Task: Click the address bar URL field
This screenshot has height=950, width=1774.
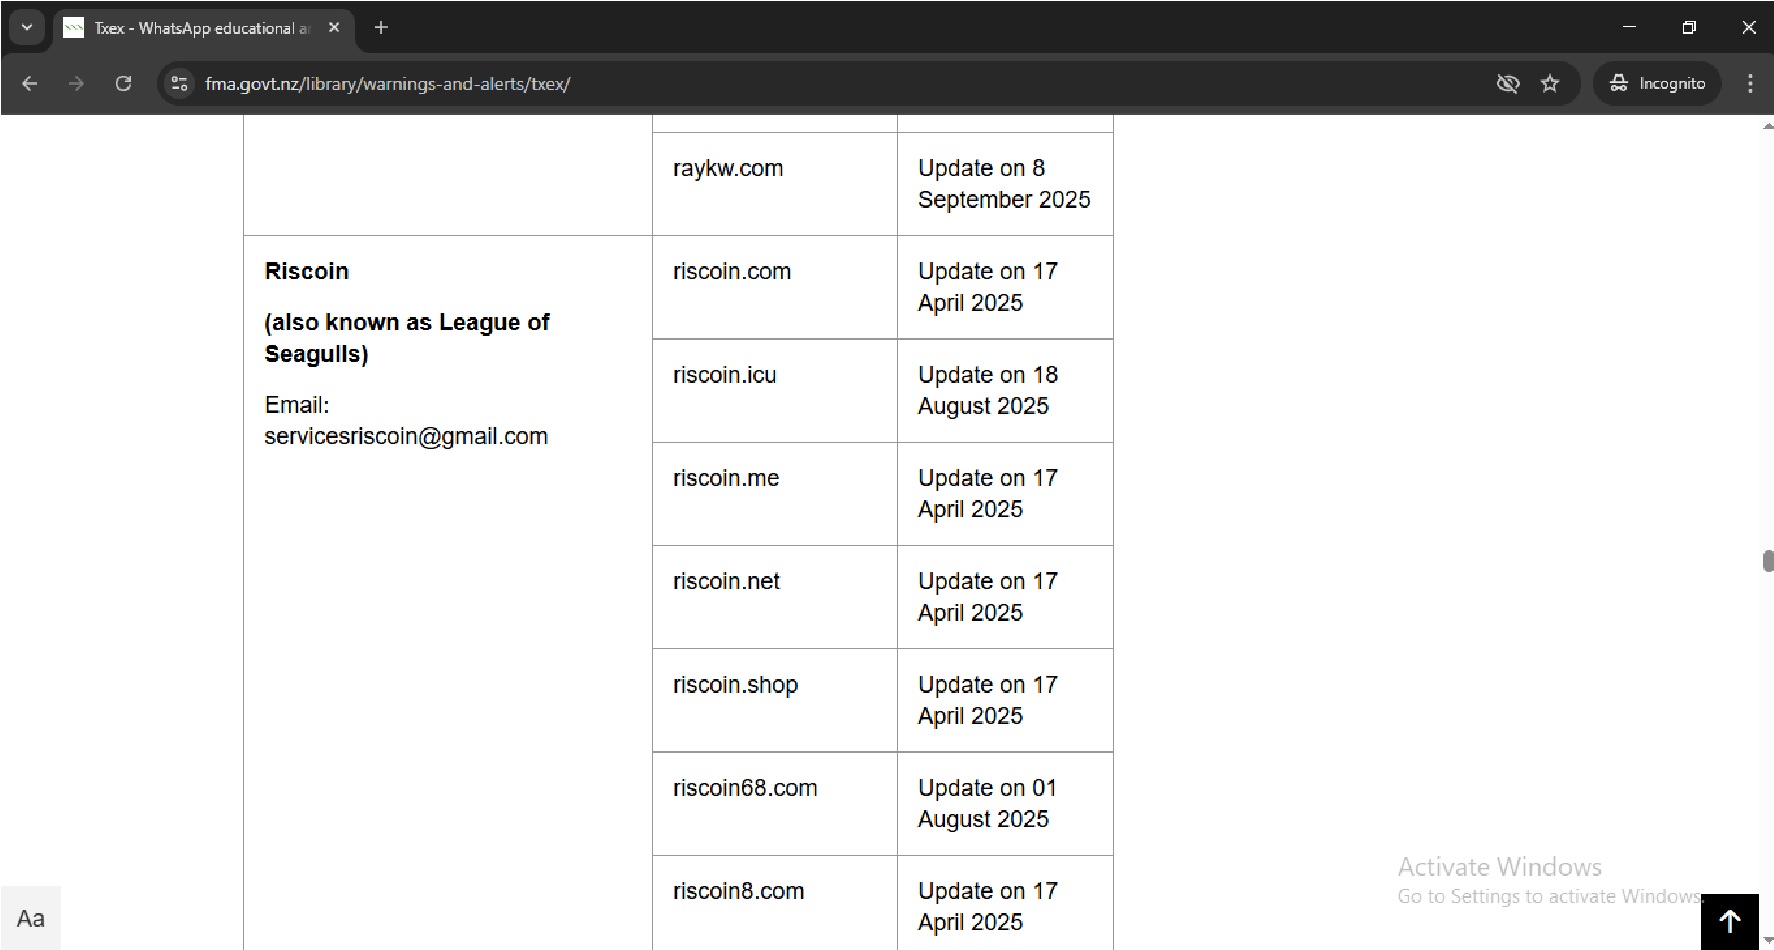Action: pos(800,84)
